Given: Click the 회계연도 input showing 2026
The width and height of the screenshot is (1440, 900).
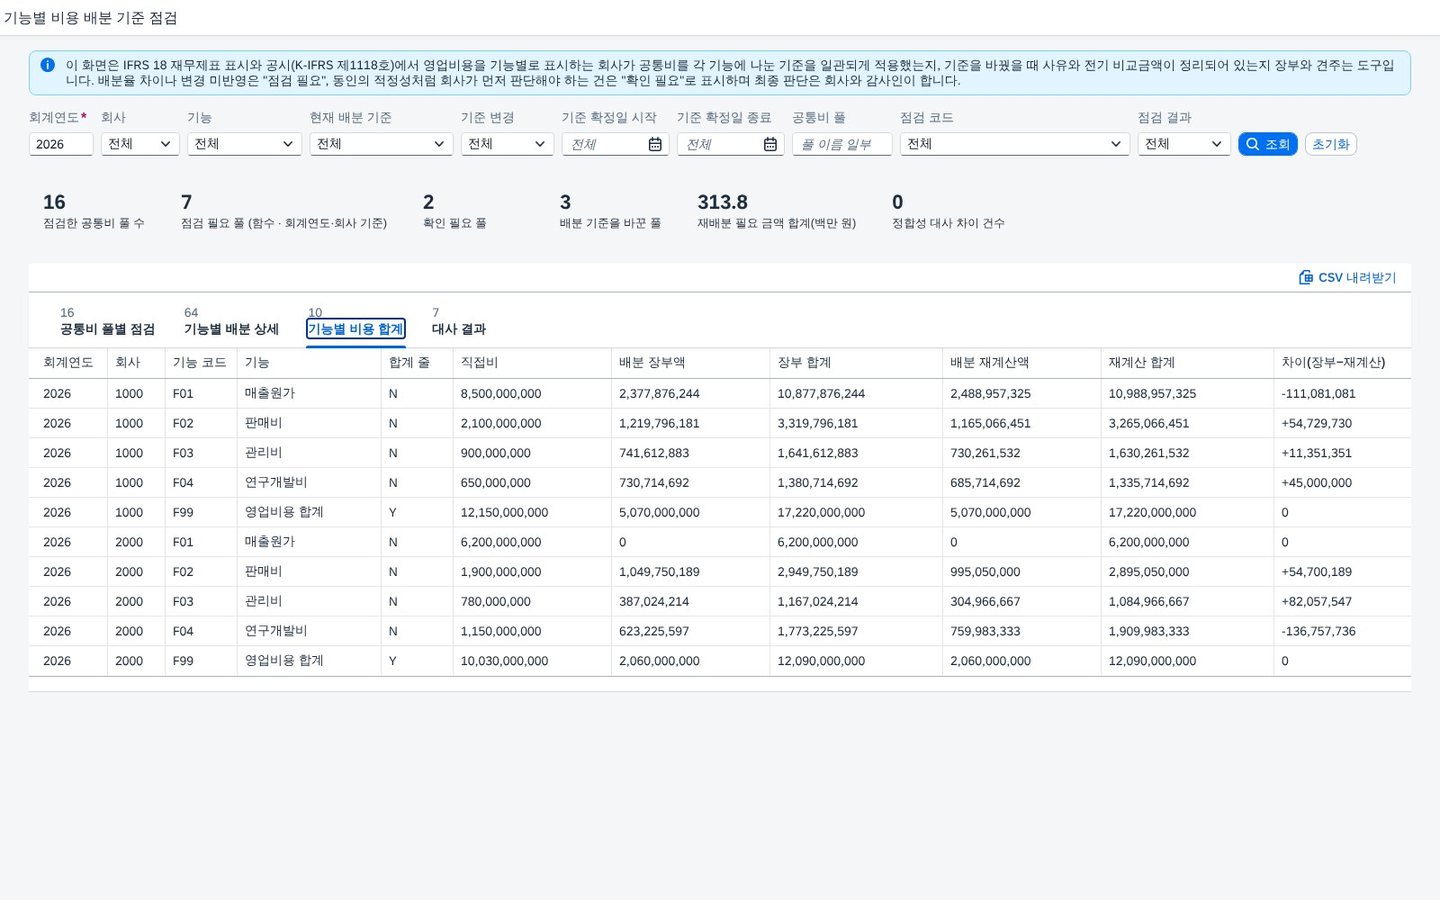Looking at the screenshot, I should tap(61, 144).
